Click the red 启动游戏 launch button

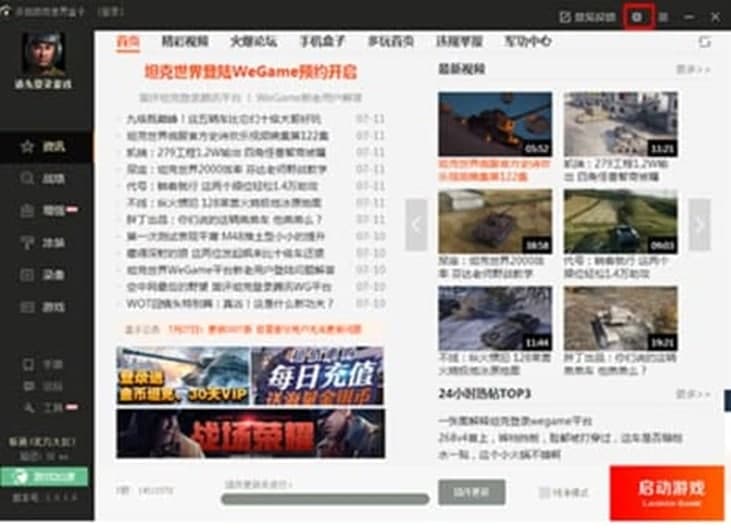[667, 493]
